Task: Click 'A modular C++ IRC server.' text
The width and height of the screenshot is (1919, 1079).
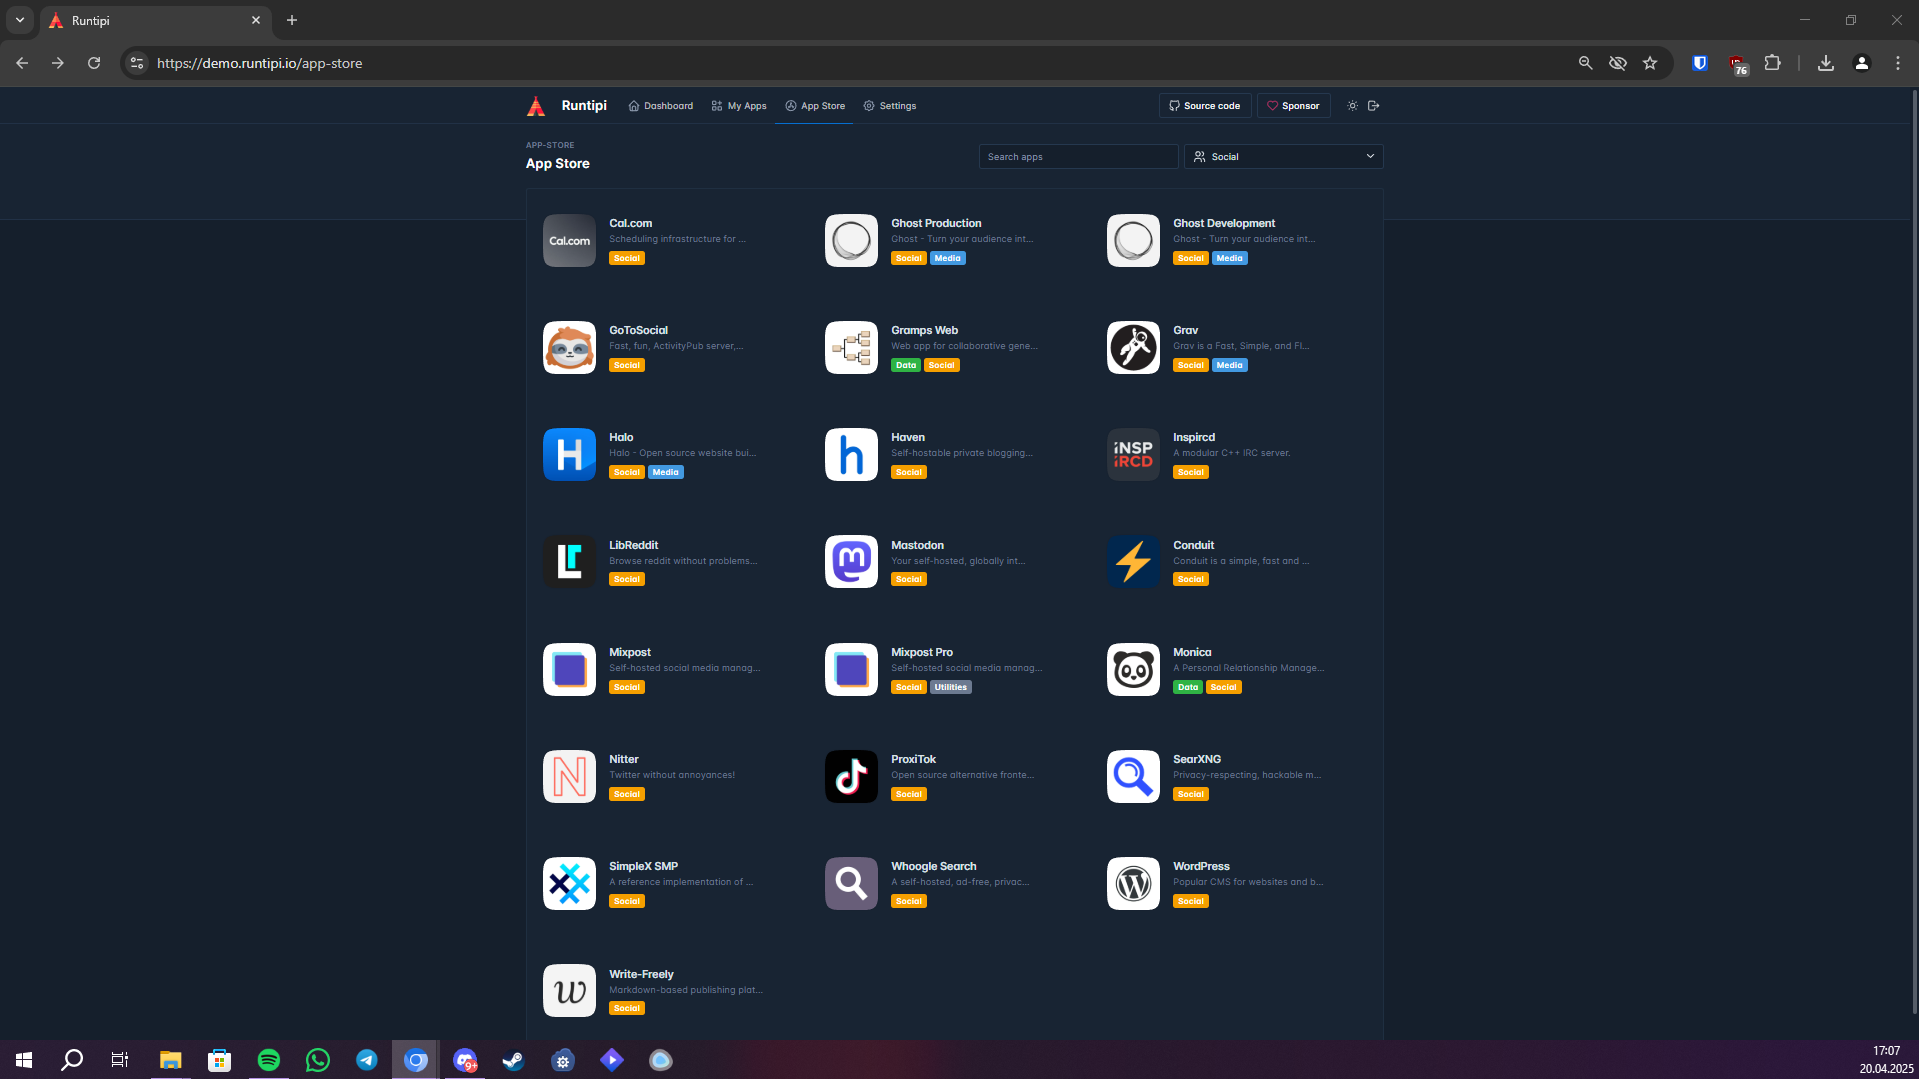Action: click(x=1231, y=453)
